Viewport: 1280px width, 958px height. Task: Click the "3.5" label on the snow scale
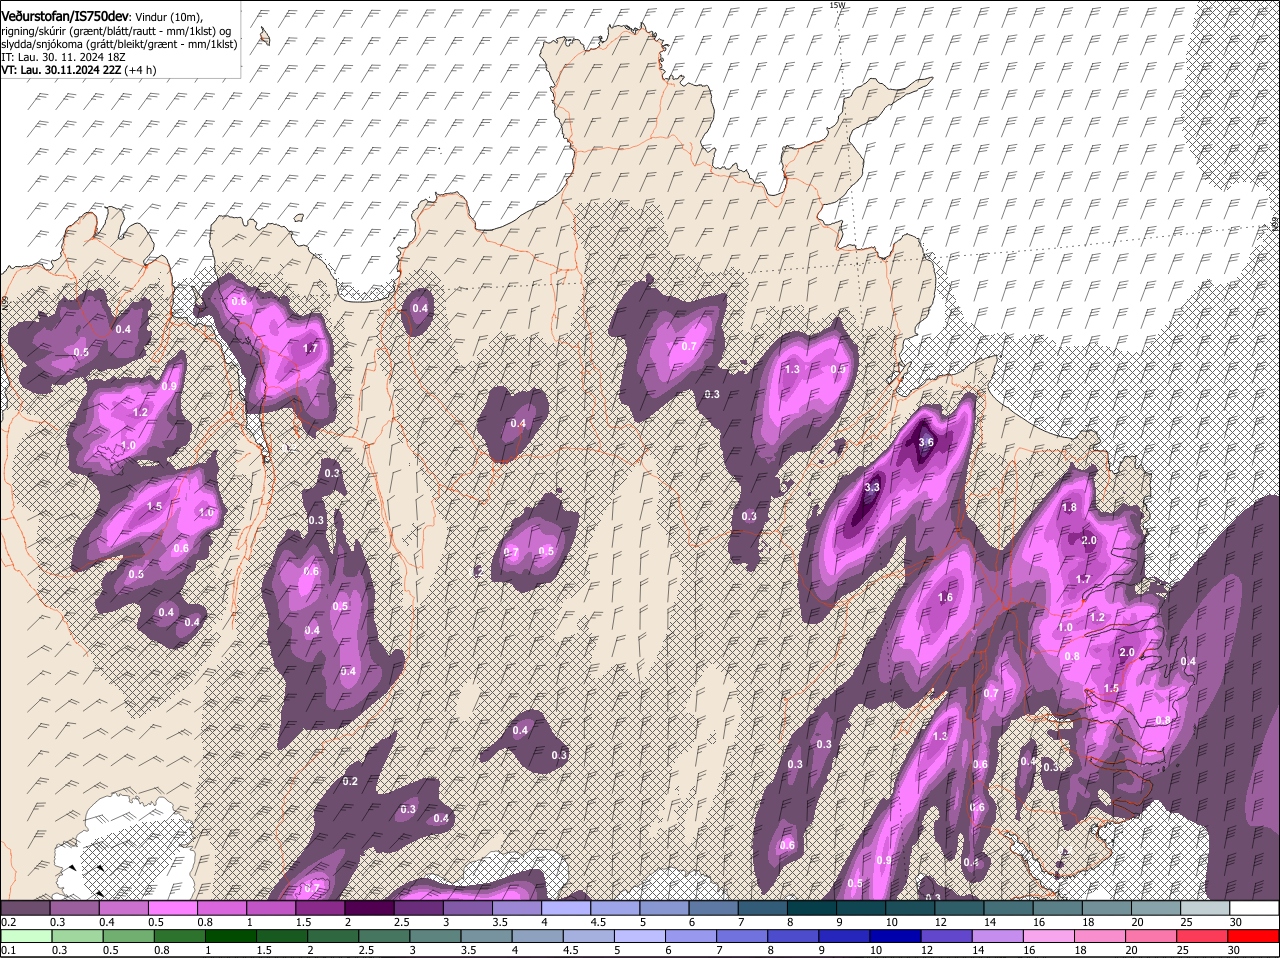click(x=499, y=922)
